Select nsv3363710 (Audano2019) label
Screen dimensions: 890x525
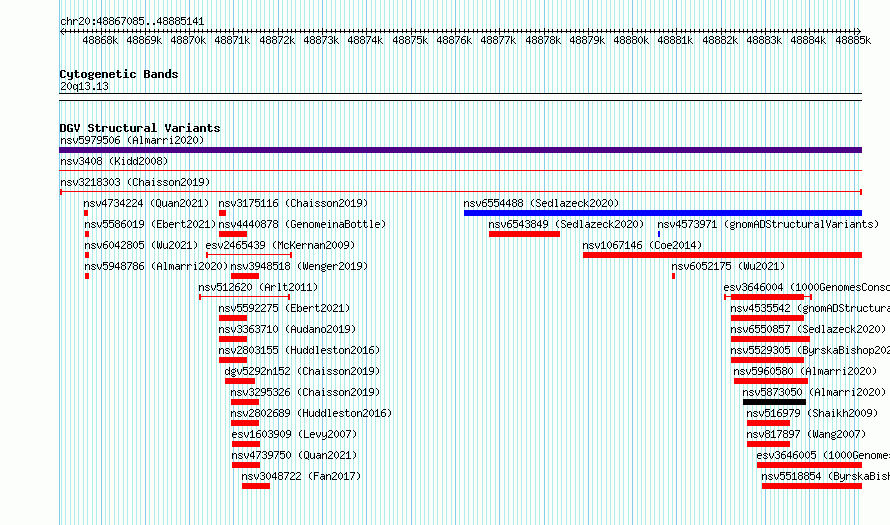(x=287, y=329)
